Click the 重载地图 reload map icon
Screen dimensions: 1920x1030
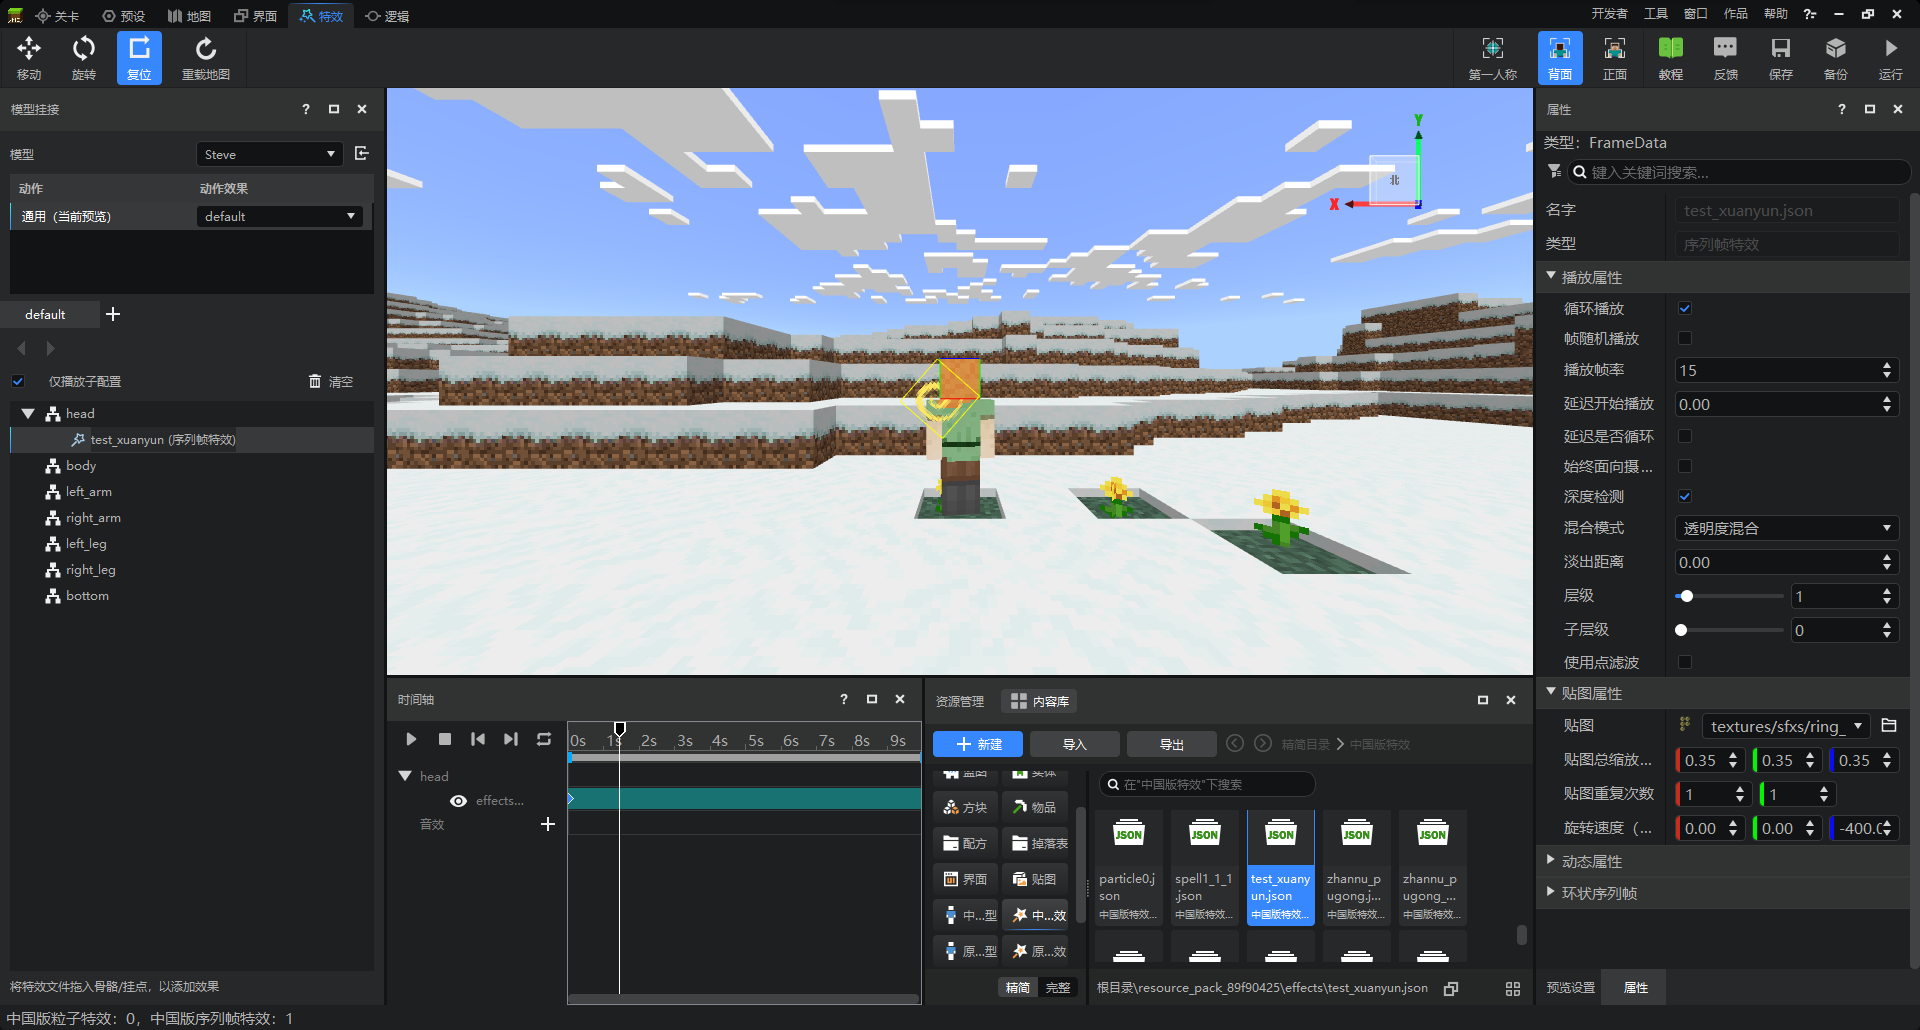click(205, 58)
